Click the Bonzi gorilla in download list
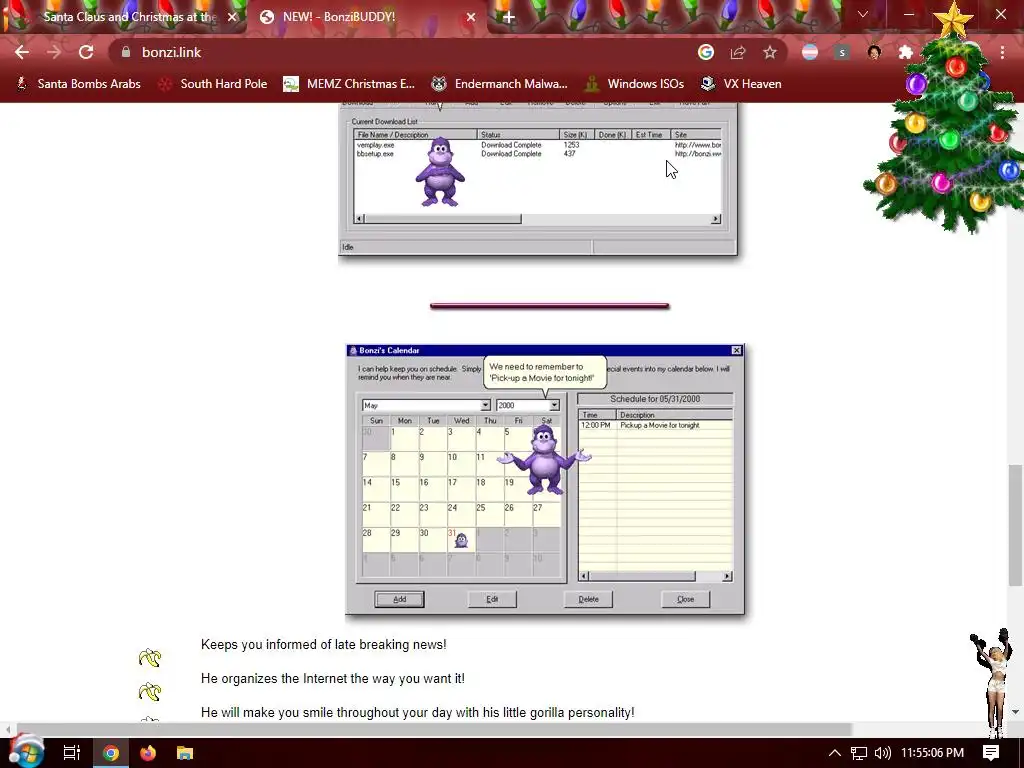1024x768 pixels. (x=440, y=172)
